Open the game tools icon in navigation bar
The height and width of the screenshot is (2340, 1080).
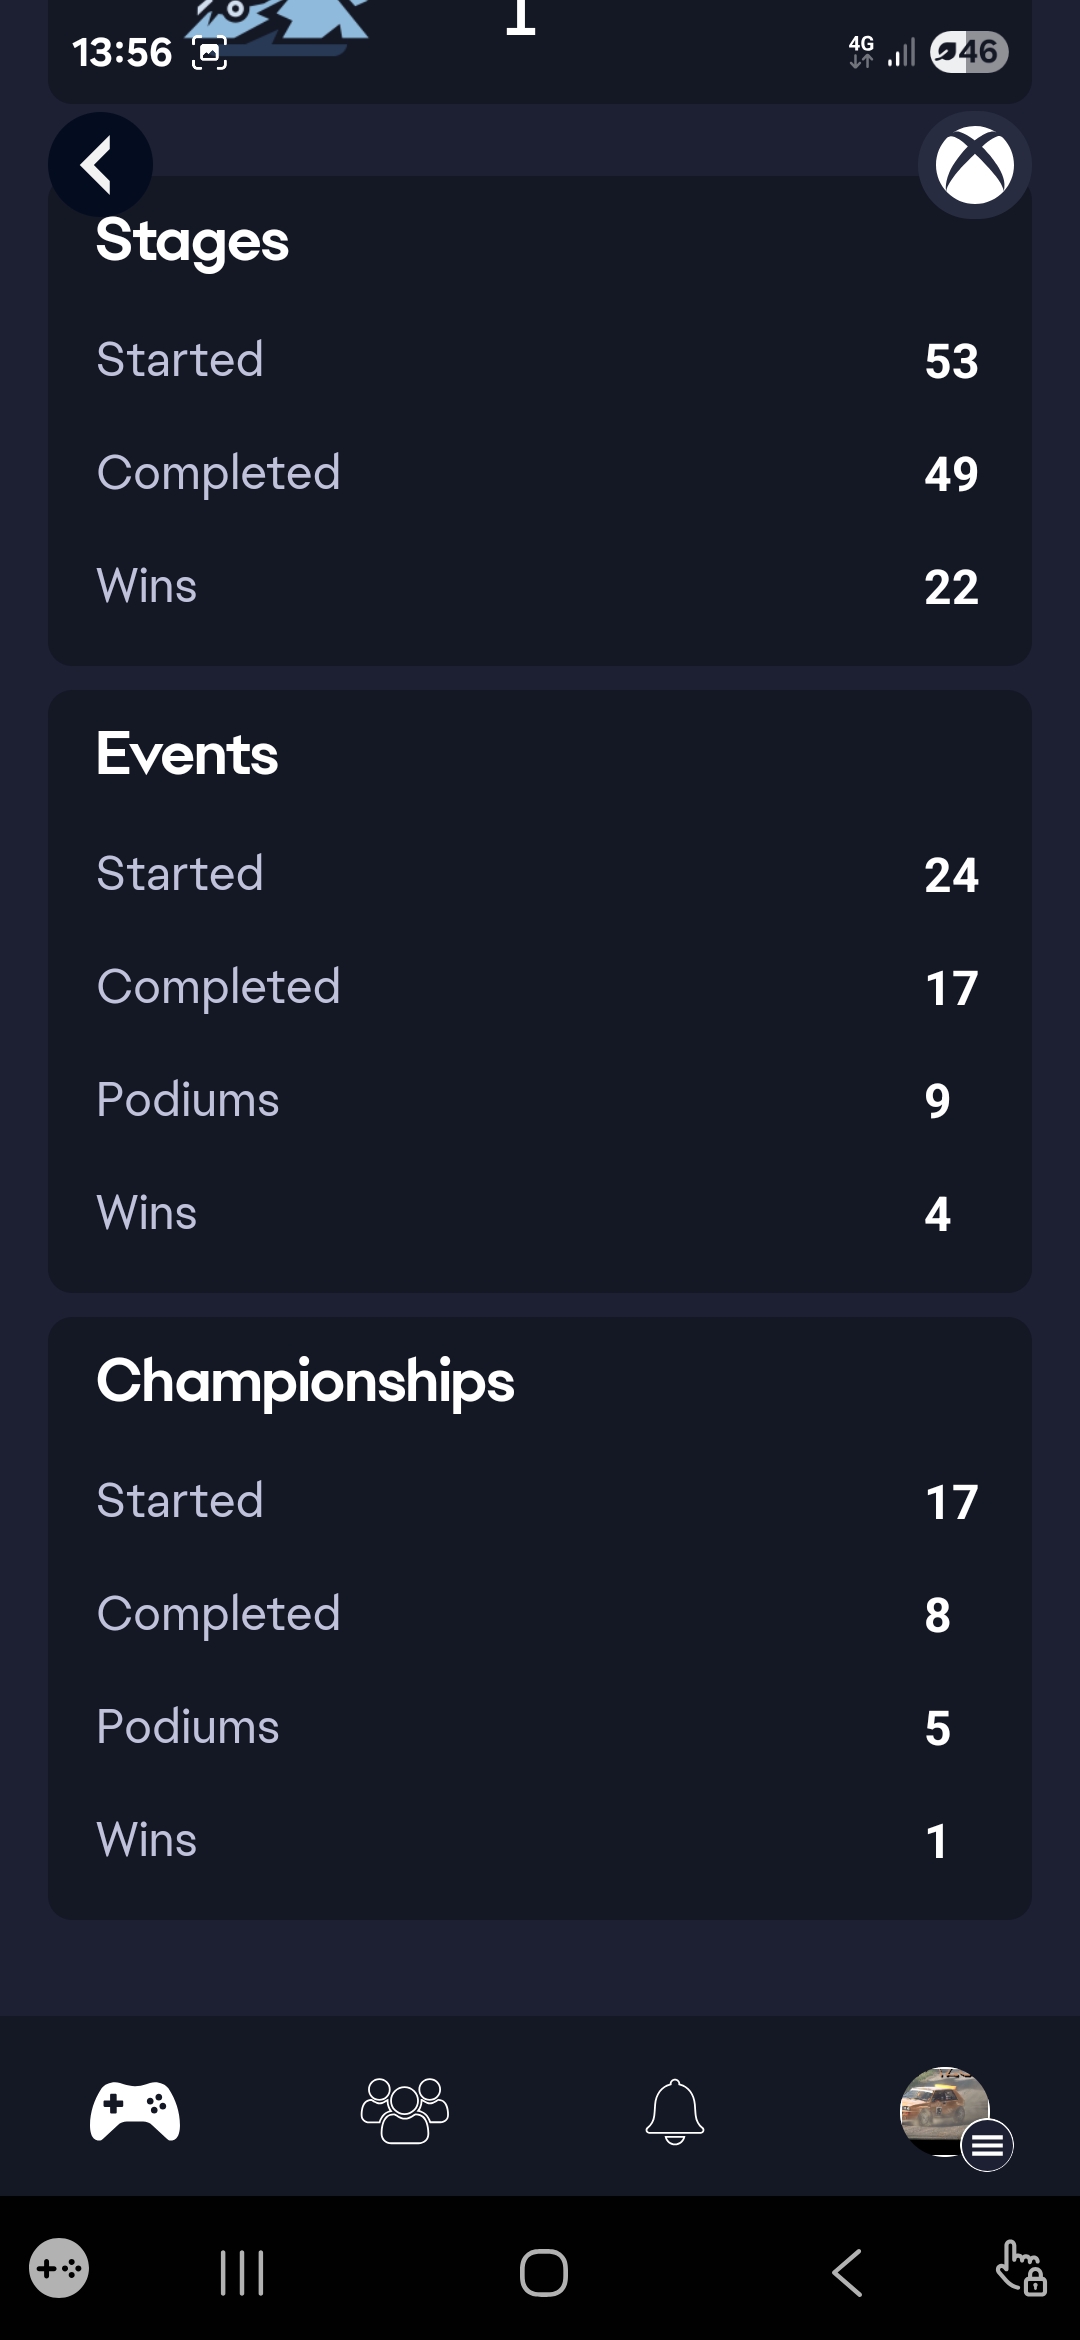[x=59, y=2268]
